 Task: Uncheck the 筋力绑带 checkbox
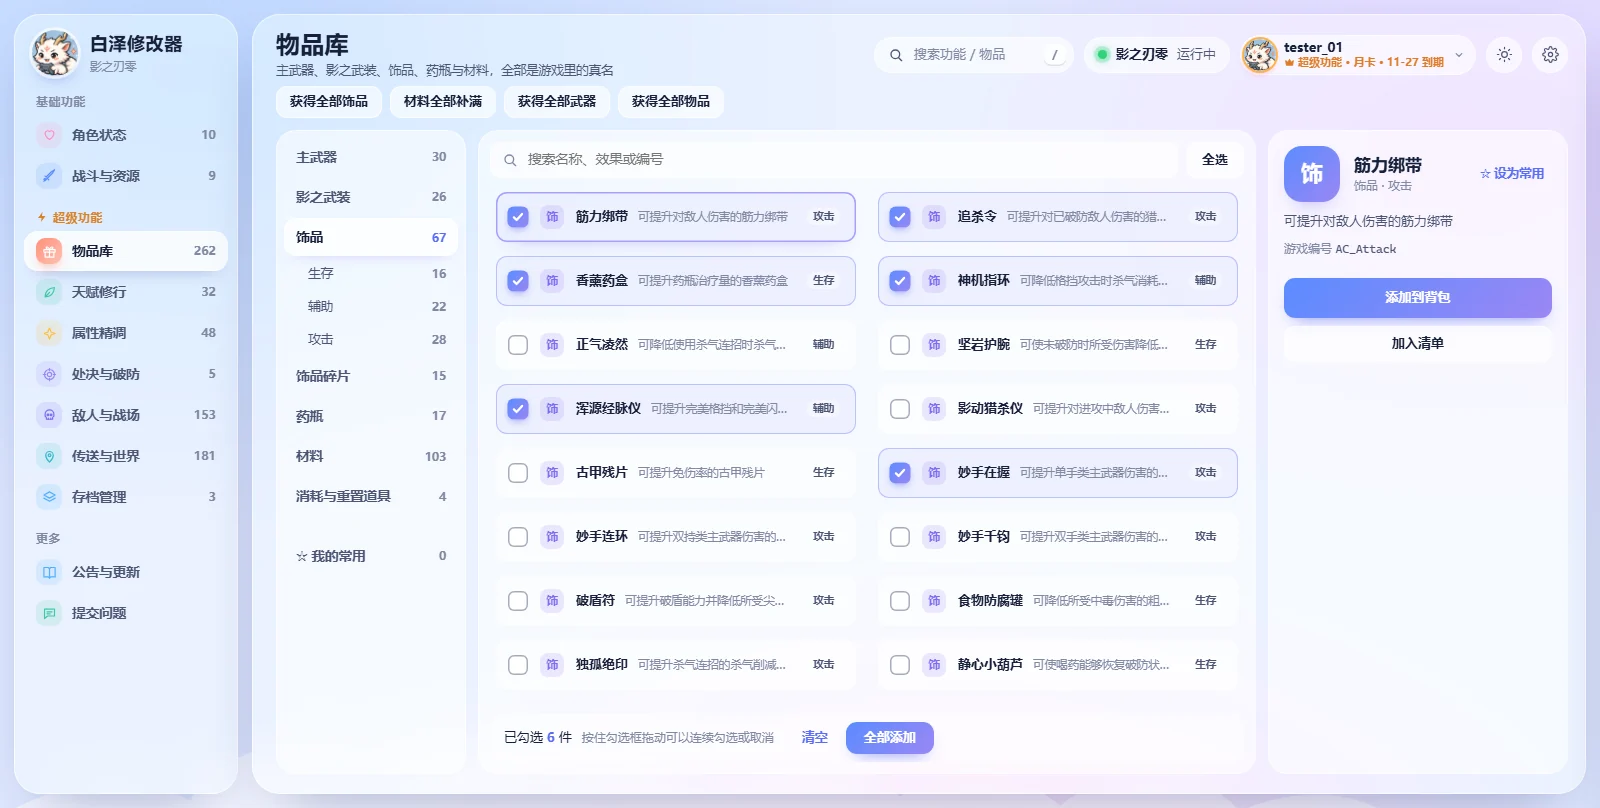[518, 217]
